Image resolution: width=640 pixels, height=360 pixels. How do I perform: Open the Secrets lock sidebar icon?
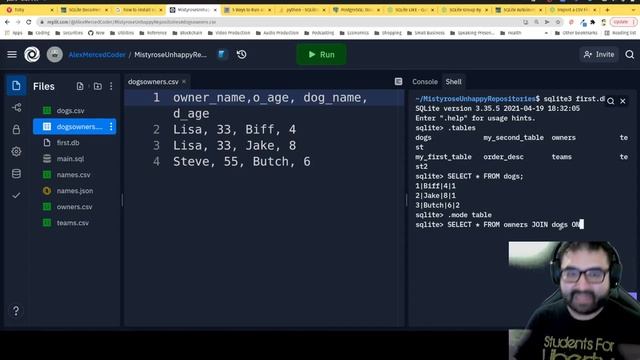click(16, 129)
